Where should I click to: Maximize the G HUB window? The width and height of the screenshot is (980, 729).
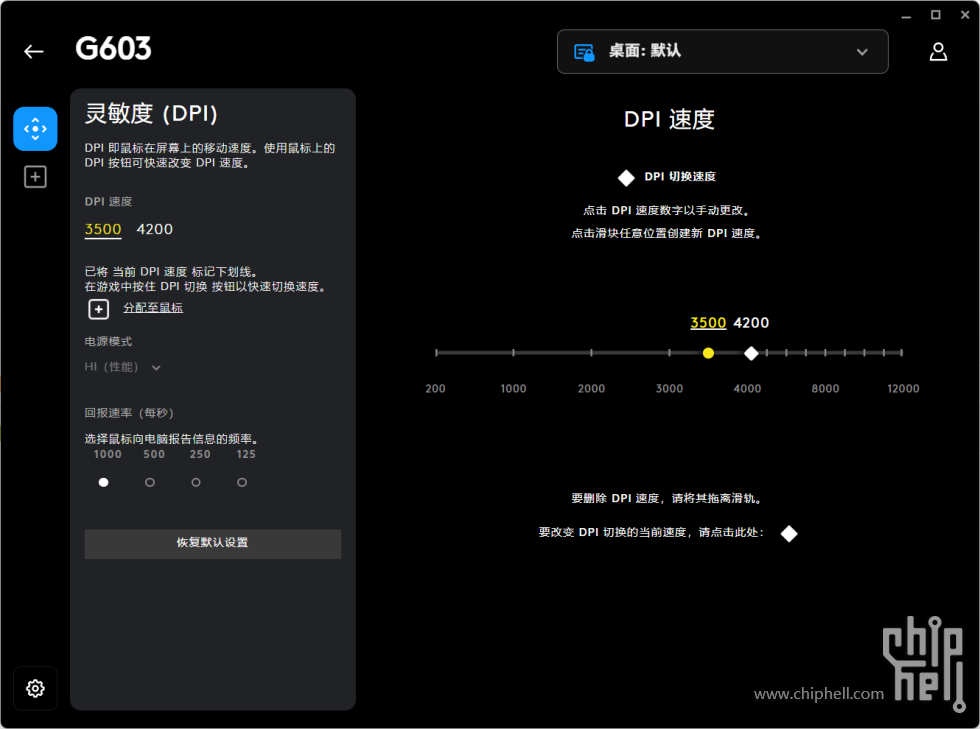tap(936, 15)
